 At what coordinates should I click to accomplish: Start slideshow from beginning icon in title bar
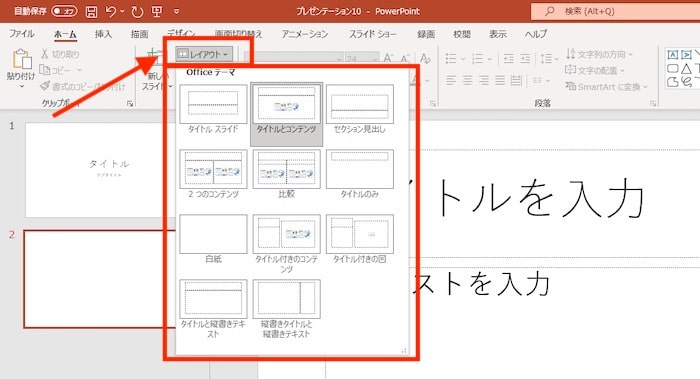click(x=157, y=11)
